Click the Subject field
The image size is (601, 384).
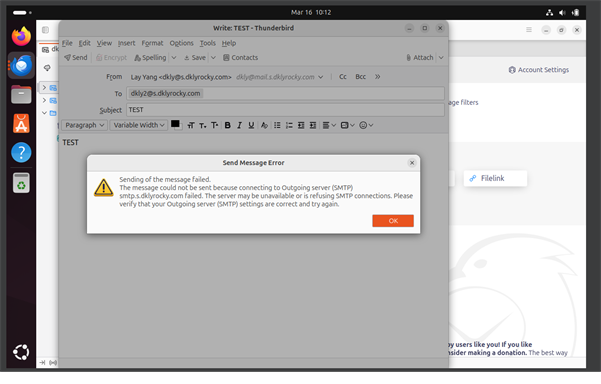[x=286, y=110]
